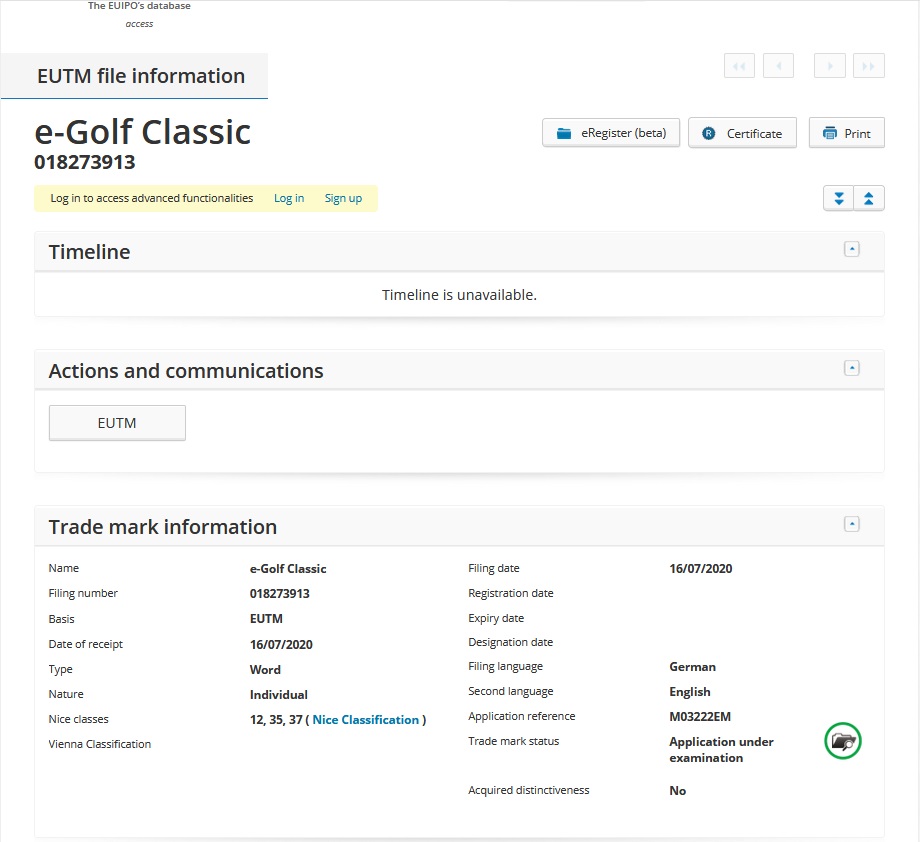Viewport: 920px width, 842px height.
Task: Click the EUTM action button
Action: pos(117,423)
